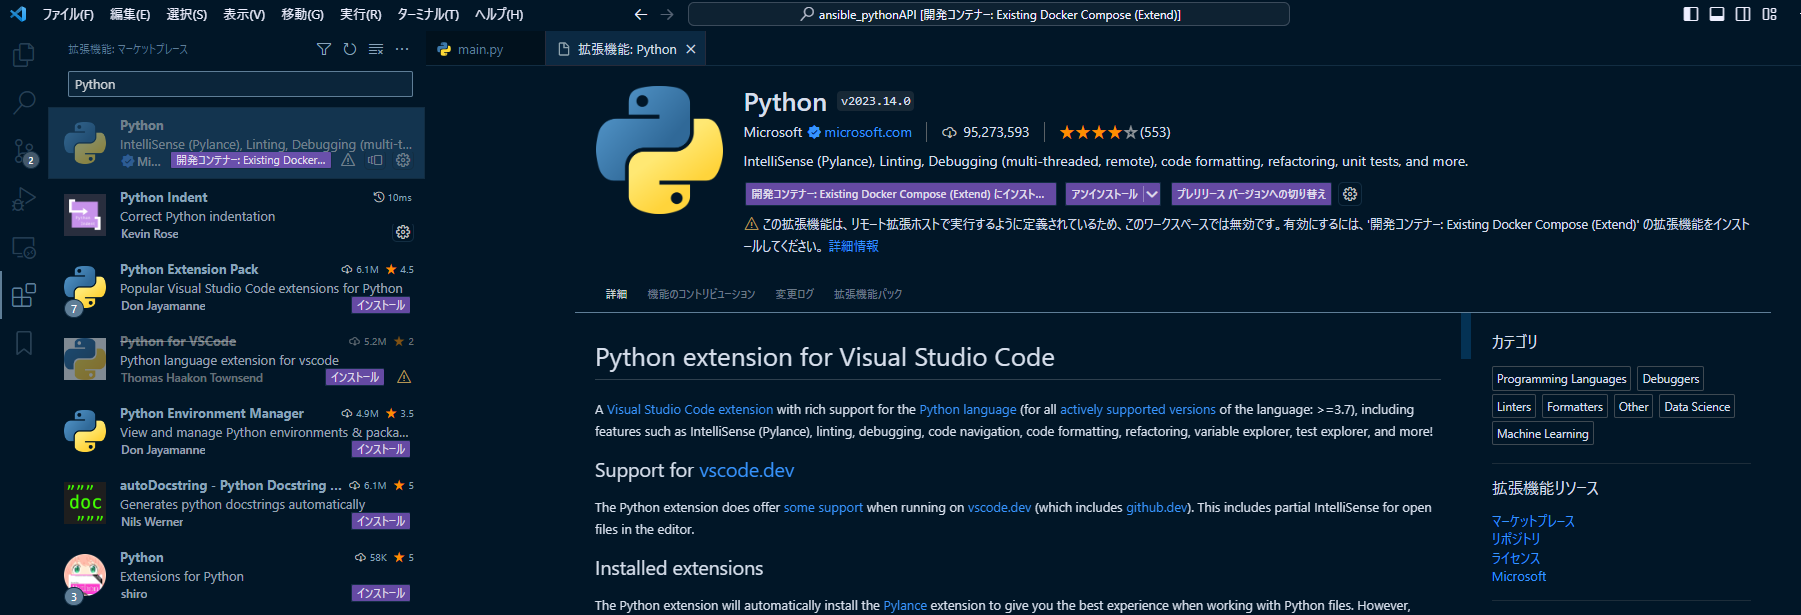Click the 変更ログ tab in extension details
The height and width of the screenshot is (615, 1801).
point(794,294)
